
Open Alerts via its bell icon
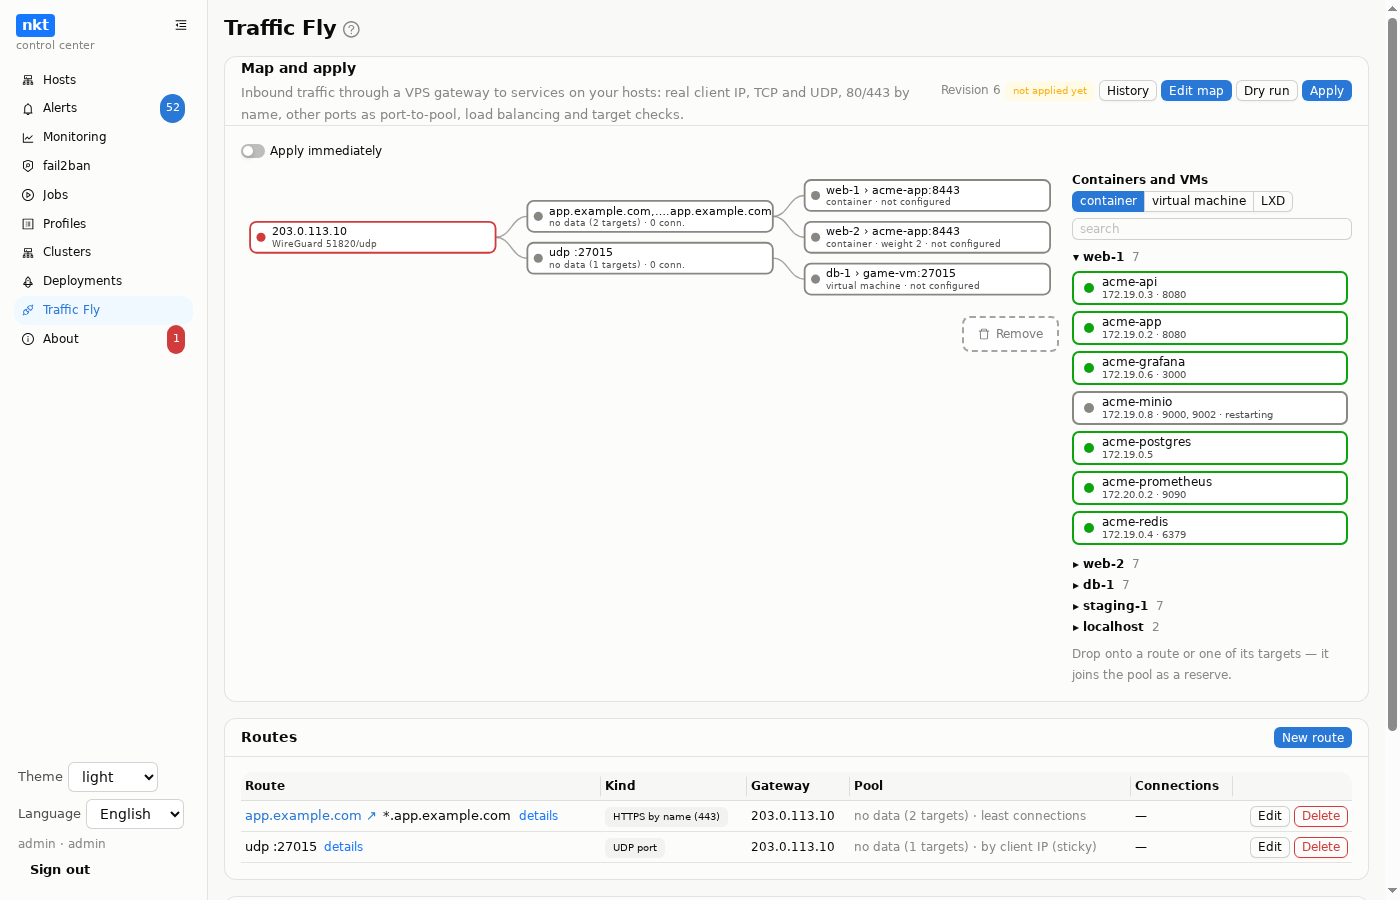28,108
